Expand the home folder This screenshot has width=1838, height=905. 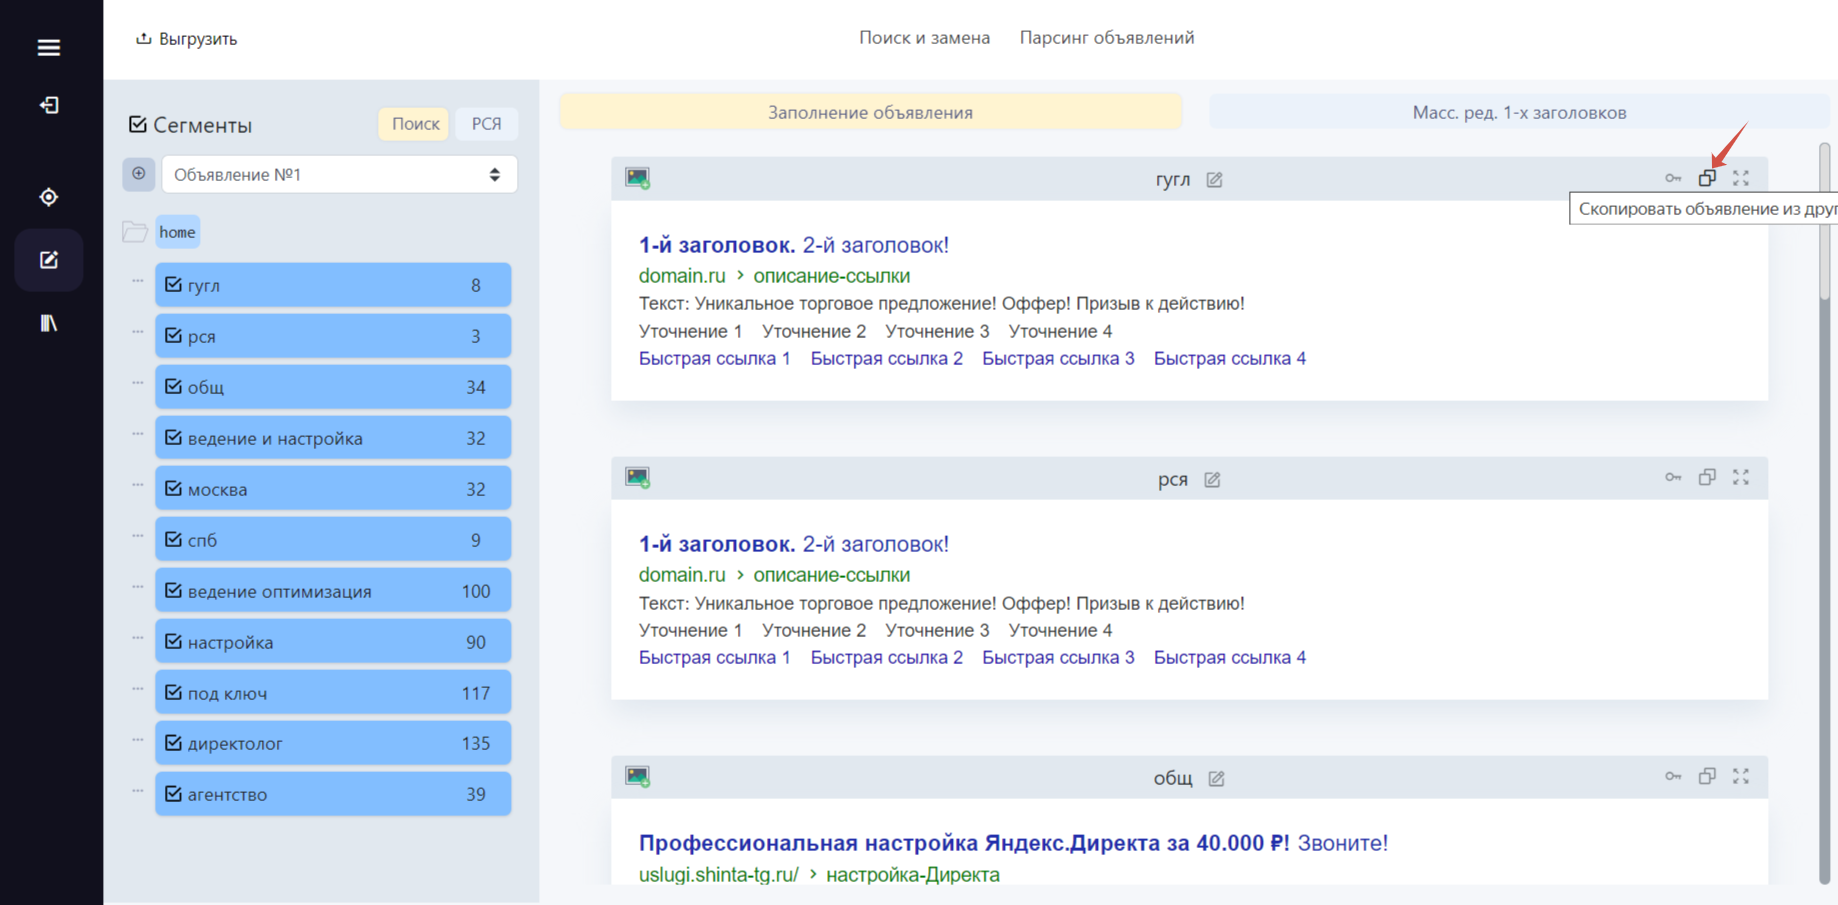pos(135,232)
